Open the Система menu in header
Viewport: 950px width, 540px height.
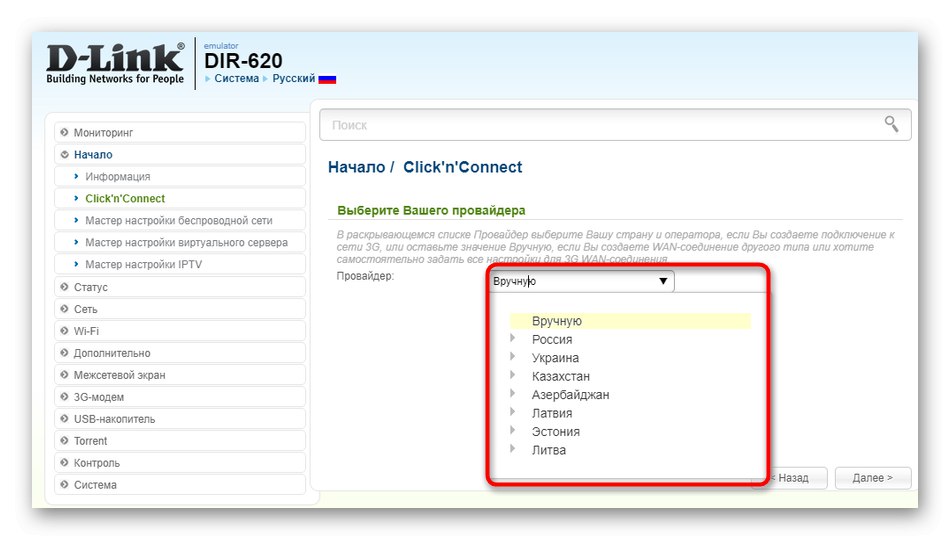pyautogui.click(x=236, y=78)
